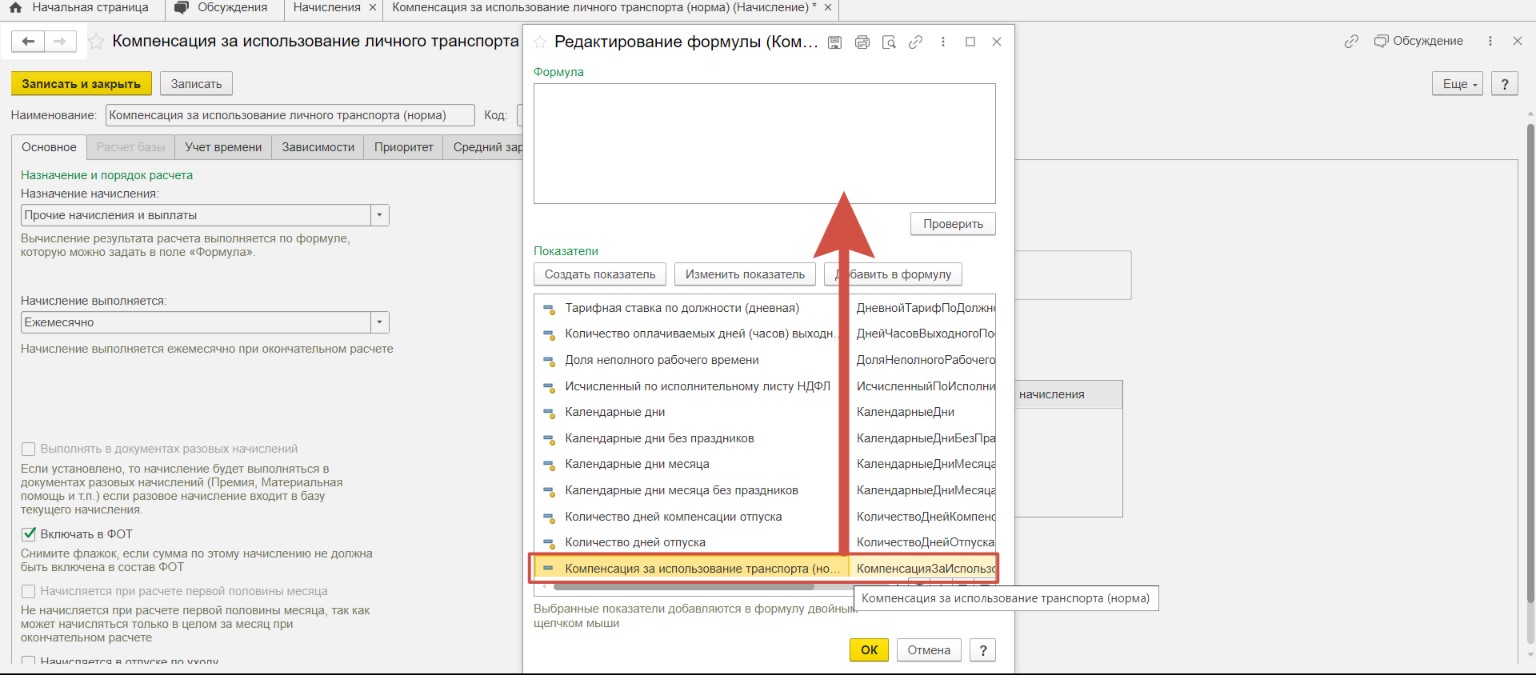This screenshot has height=675, width=1536.
Task: Open the three-dot menu in formula dialog
Action: (943, 42)
